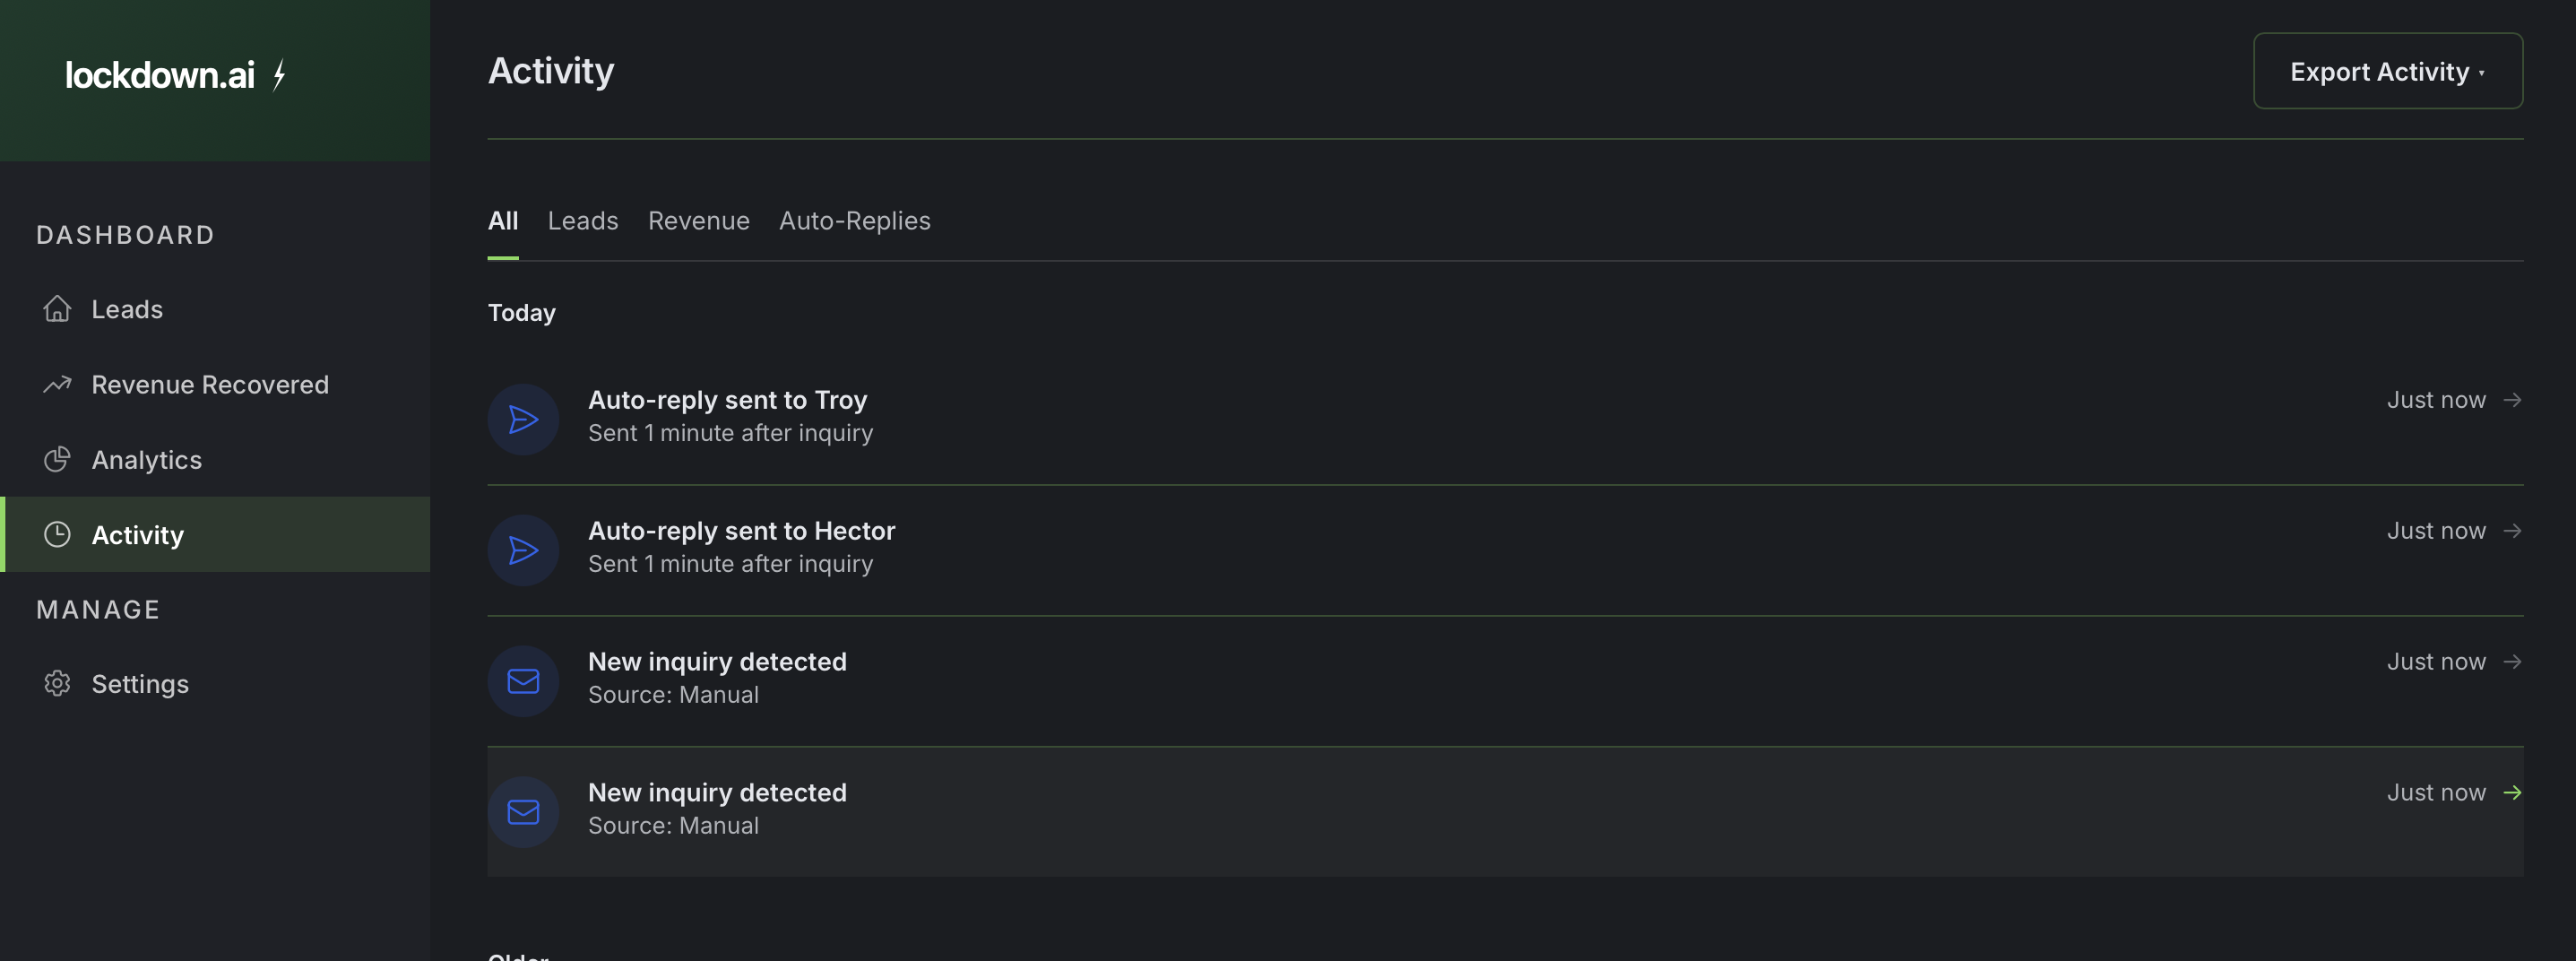The width and height of the screenshot is (2576, 961).
Task: Open the Export Activity dropdown
Action: (2388, 70)
